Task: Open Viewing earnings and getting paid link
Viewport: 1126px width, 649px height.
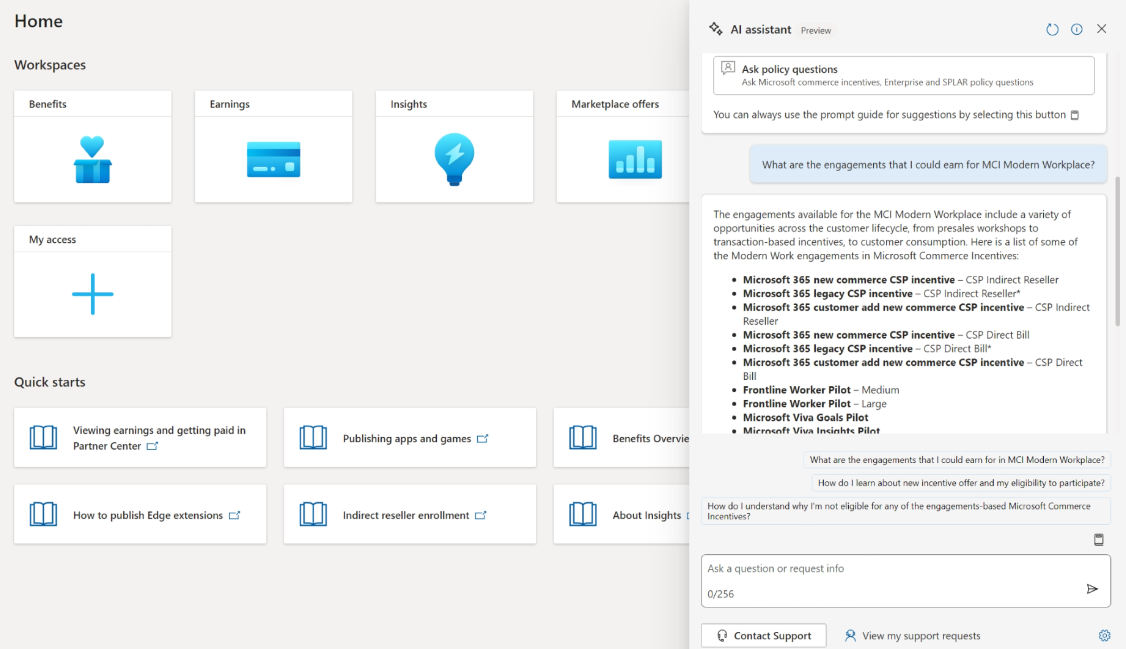Action: 159,438
